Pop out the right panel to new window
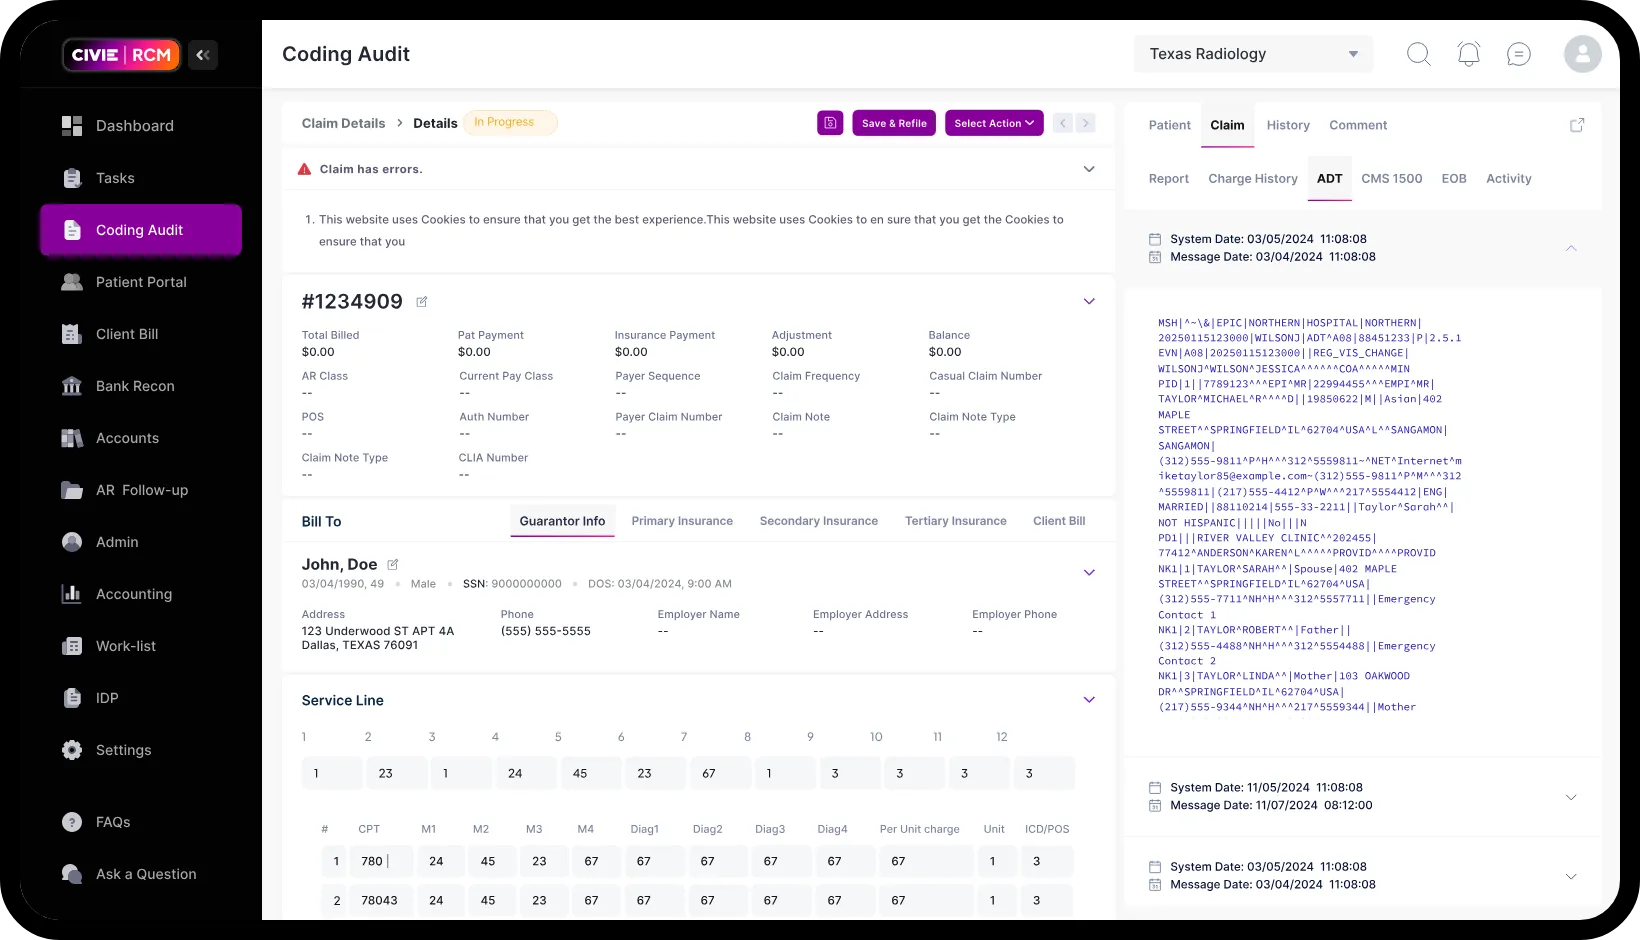The image size is (1640, 940). 1577,125
